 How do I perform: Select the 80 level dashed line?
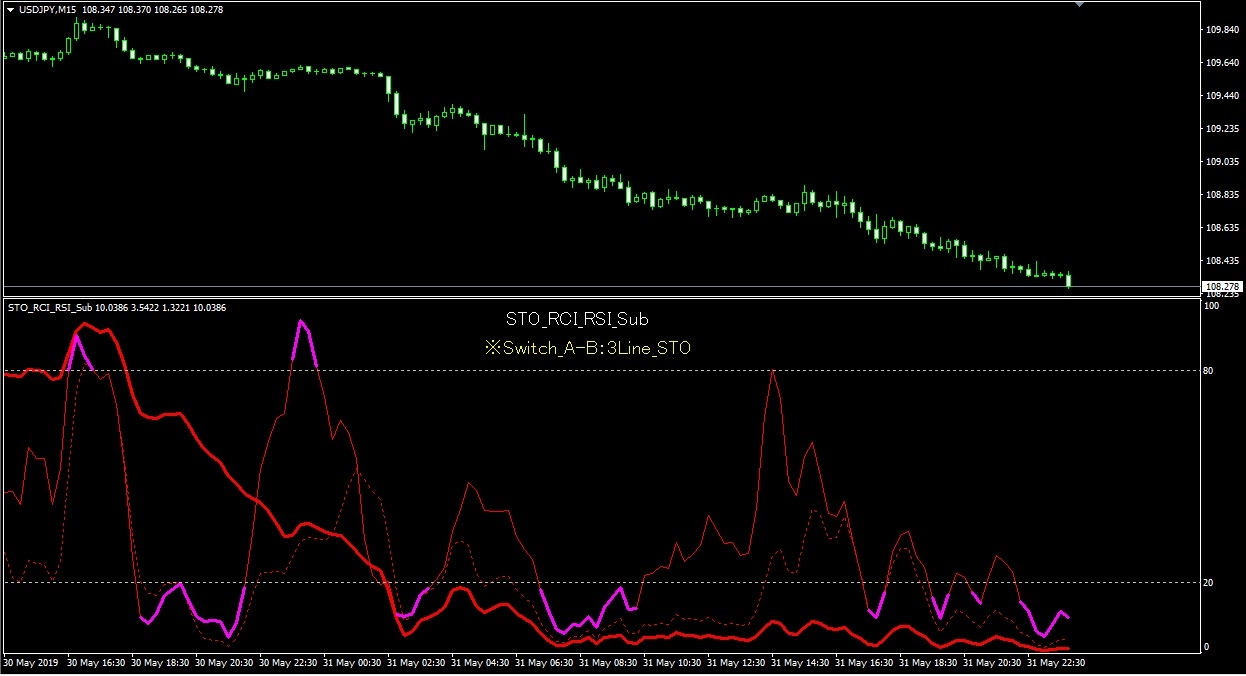[x=600, y=371]
